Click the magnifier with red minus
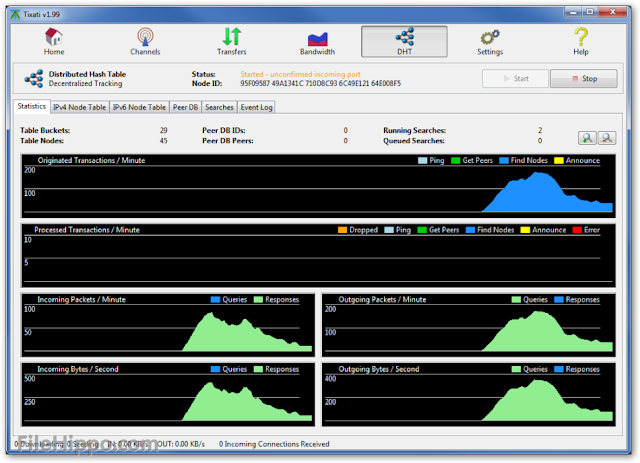 coord(607,138)
